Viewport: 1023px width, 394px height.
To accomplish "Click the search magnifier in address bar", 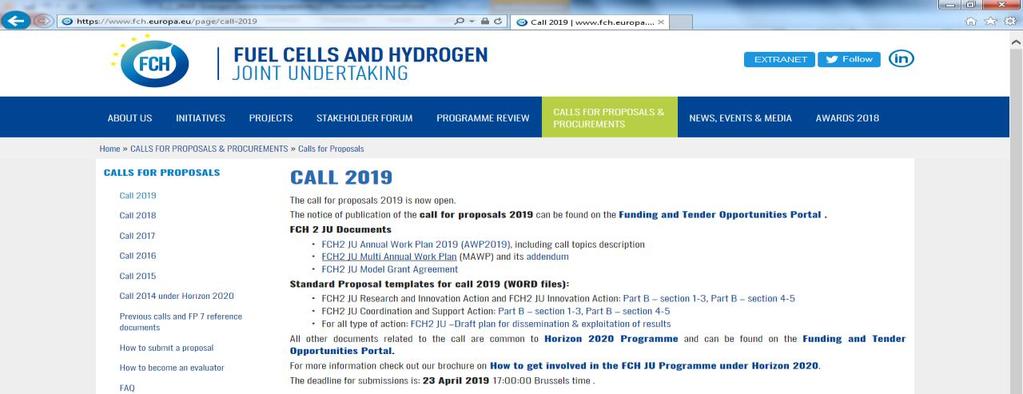I will [x=459, y=21].
